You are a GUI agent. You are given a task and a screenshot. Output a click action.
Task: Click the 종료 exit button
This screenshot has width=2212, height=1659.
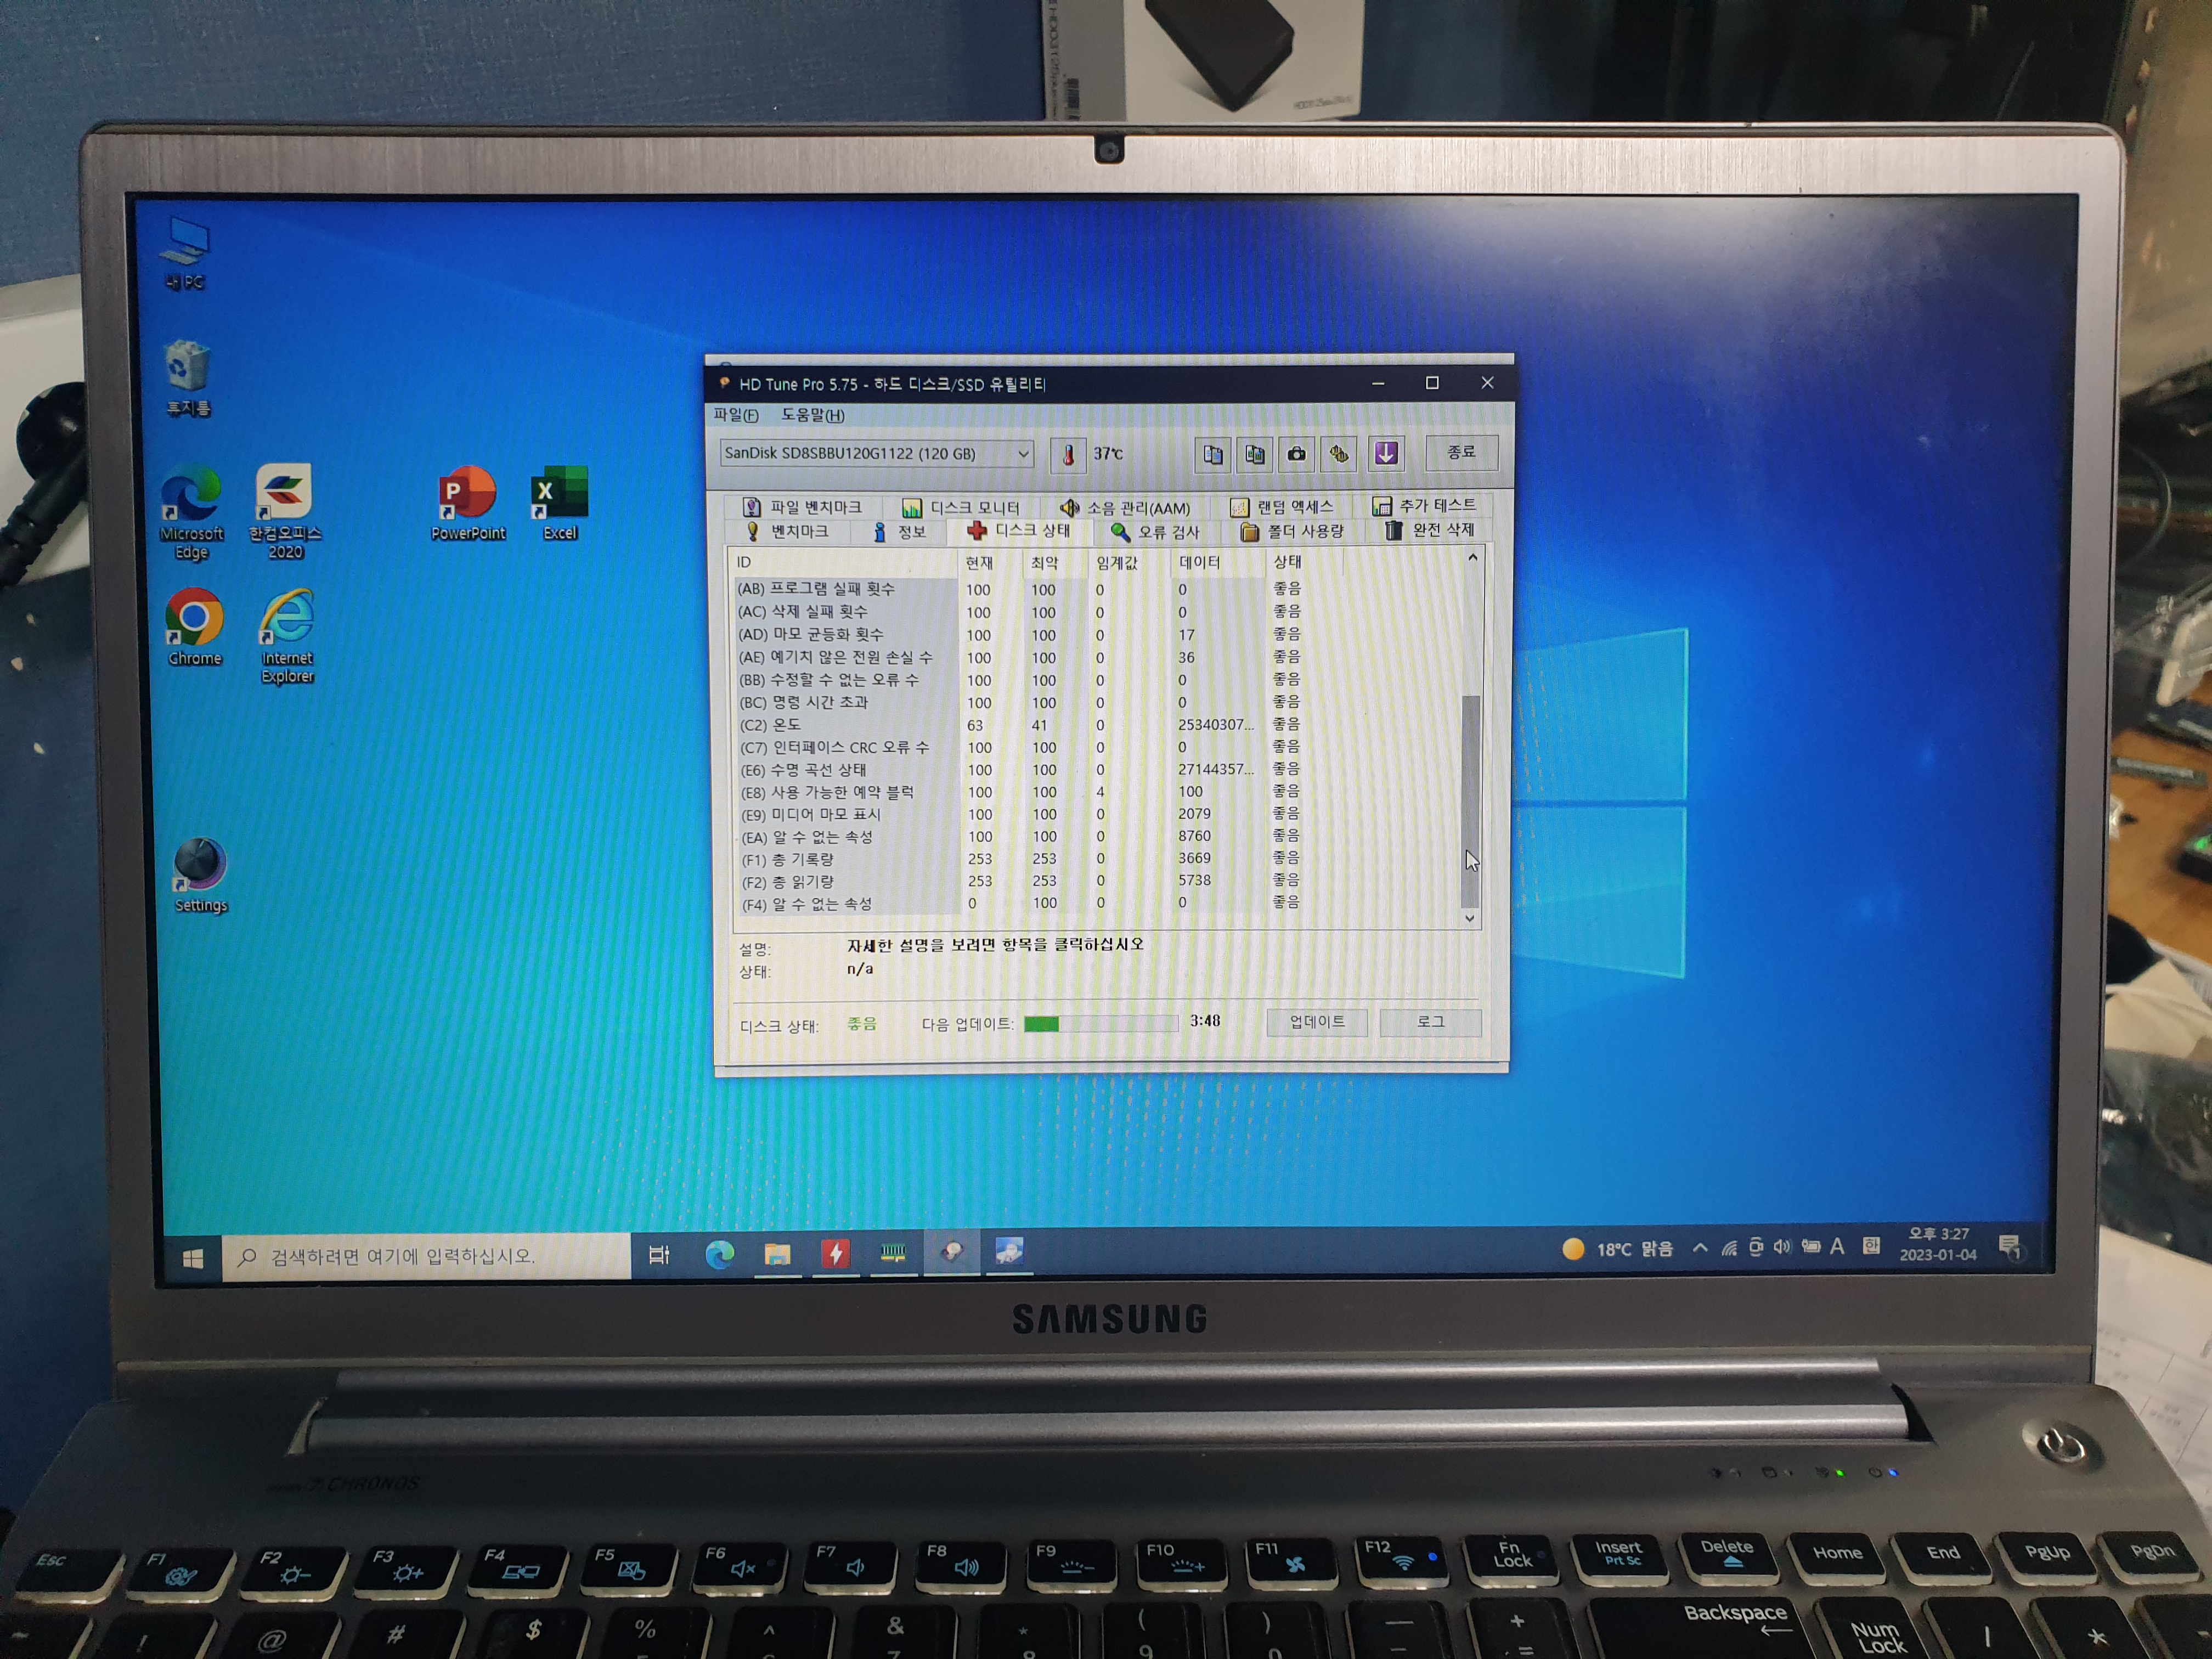tap(1461, 452)
